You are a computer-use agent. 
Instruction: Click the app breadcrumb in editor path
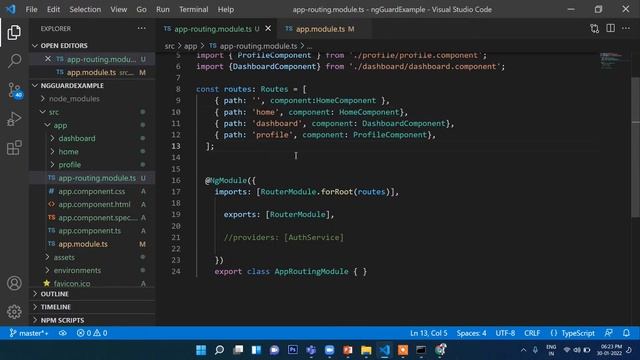(x=190, y=46)
